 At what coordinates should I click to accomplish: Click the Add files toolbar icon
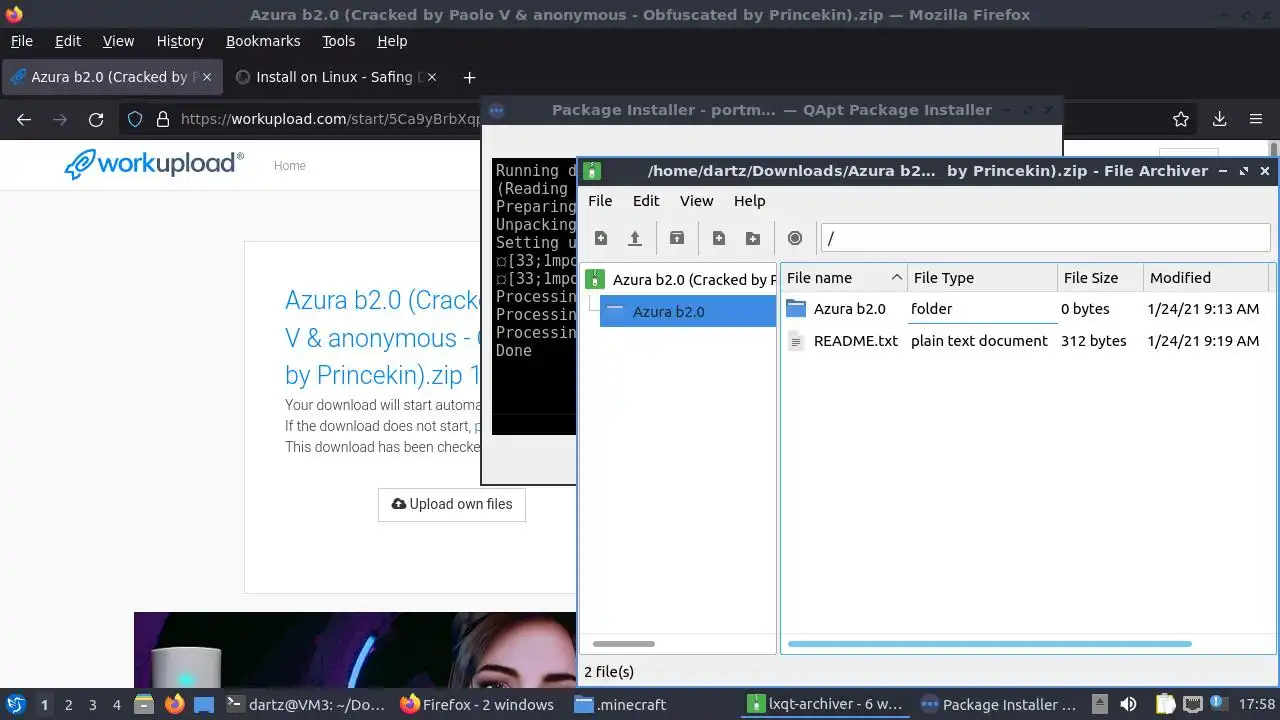(719, 238)
